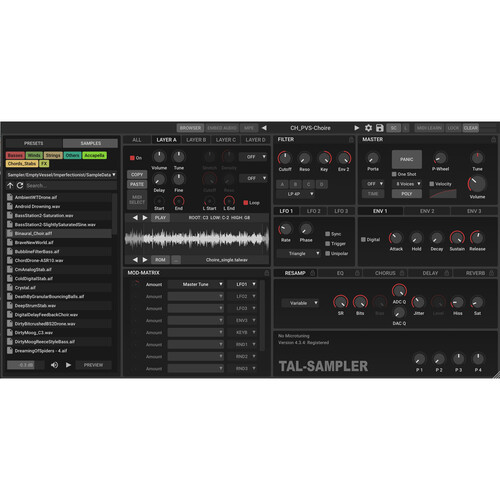The height and width of the screenshot is (500, 500).
Task: Switch to the LFO 2 tab
Action: pos(313,211)
